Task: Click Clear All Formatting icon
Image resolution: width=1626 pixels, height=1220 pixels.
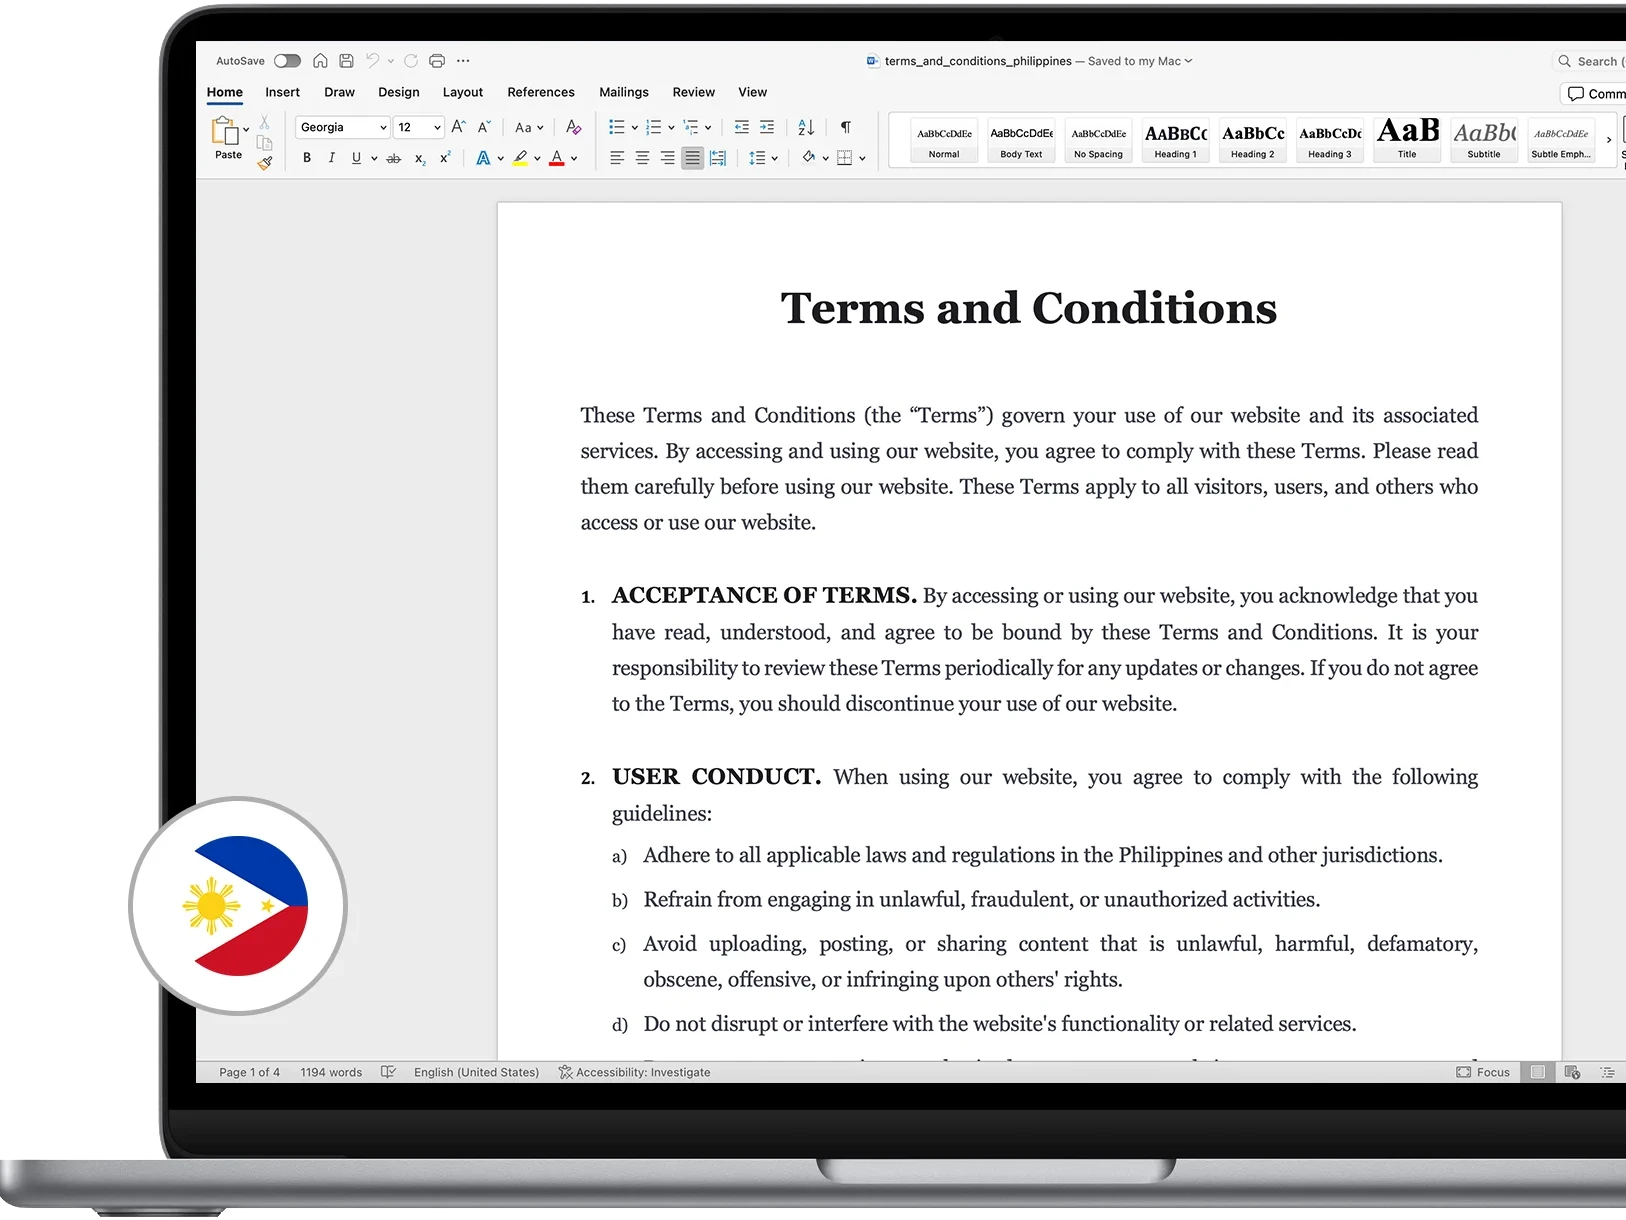Action: 573,127
